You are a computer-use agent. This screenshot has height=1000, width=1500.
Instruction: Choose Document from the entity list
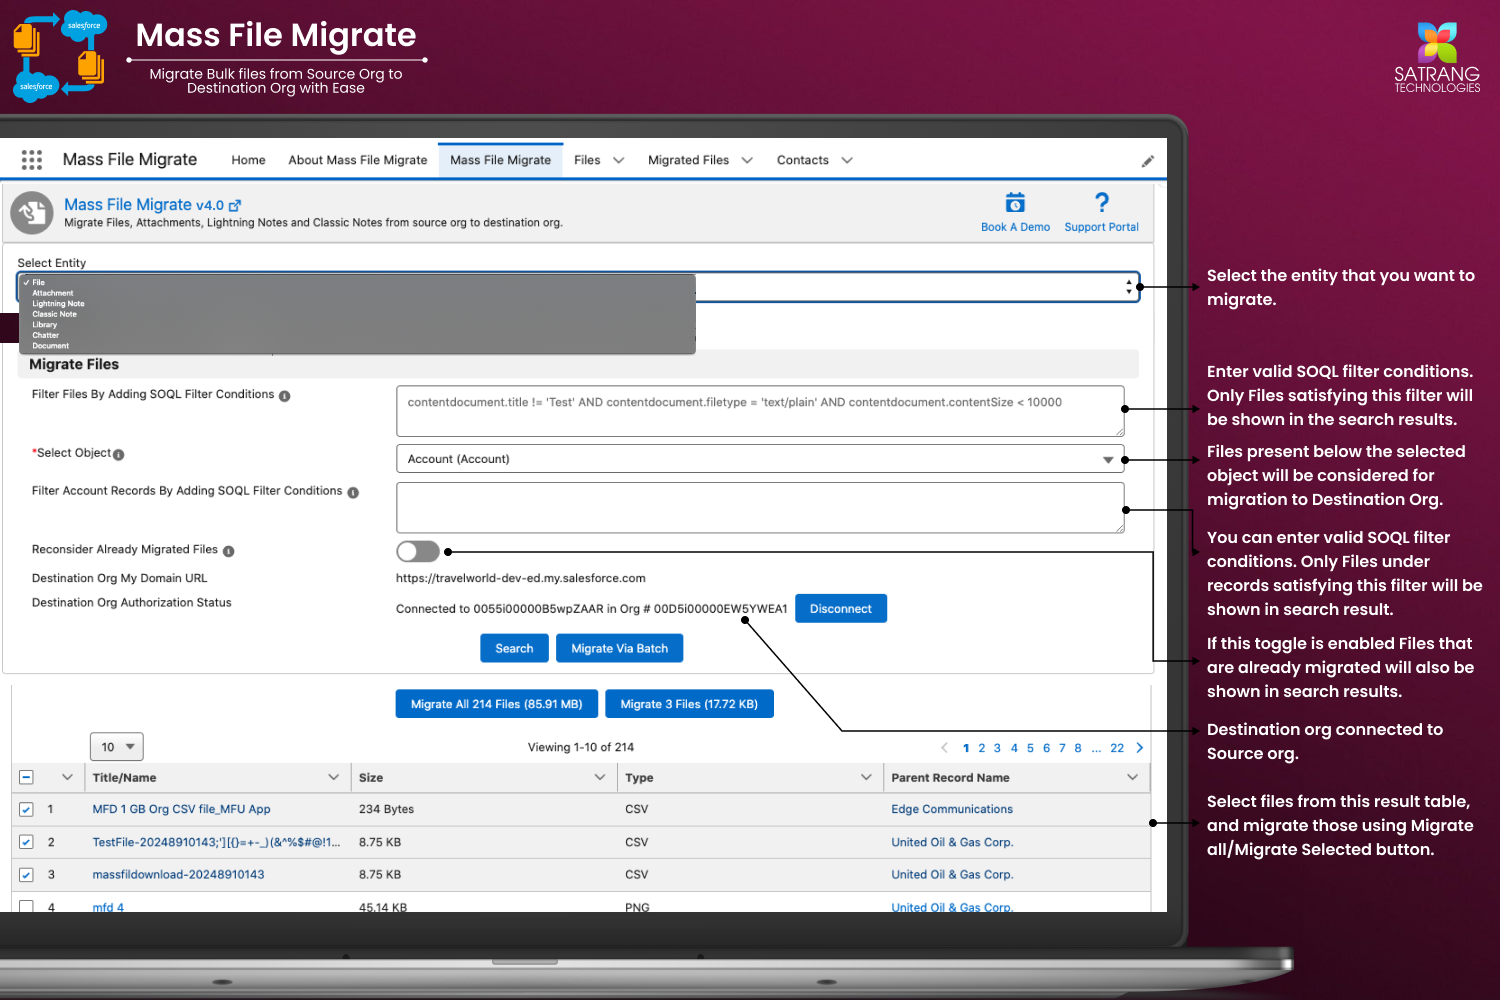click(50, 346)
